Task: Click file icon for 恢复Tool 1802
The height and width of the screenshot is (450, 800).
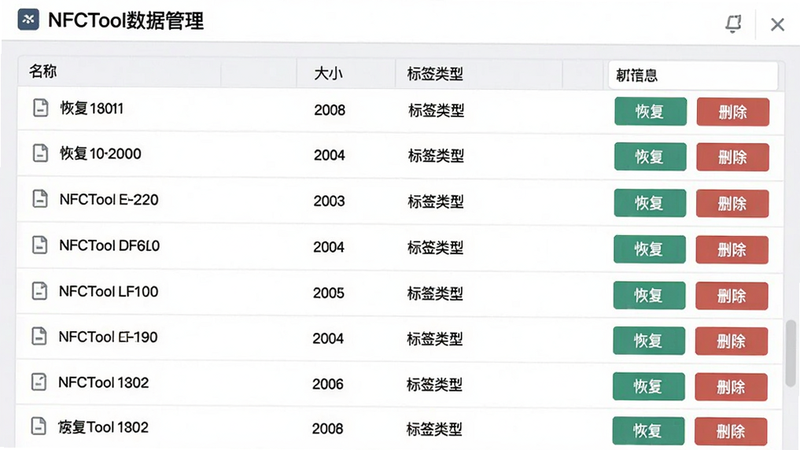Action: [39, 426]
